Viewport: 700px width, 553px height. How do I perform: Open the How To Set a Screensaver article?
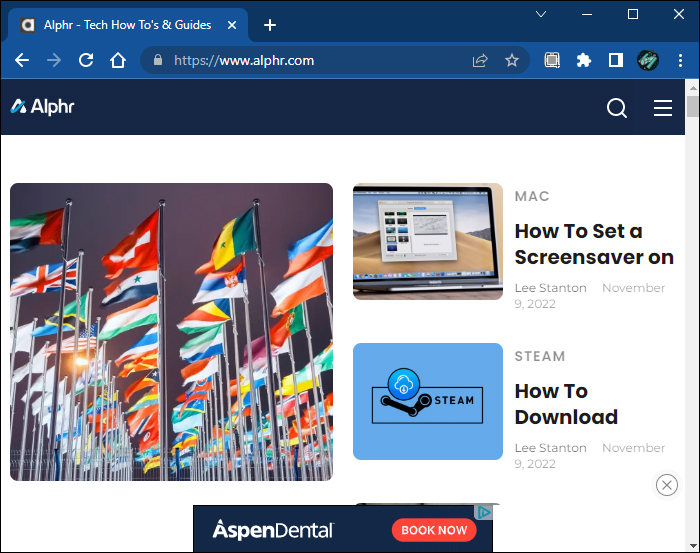pyautogui.click(x=594, y=244)
